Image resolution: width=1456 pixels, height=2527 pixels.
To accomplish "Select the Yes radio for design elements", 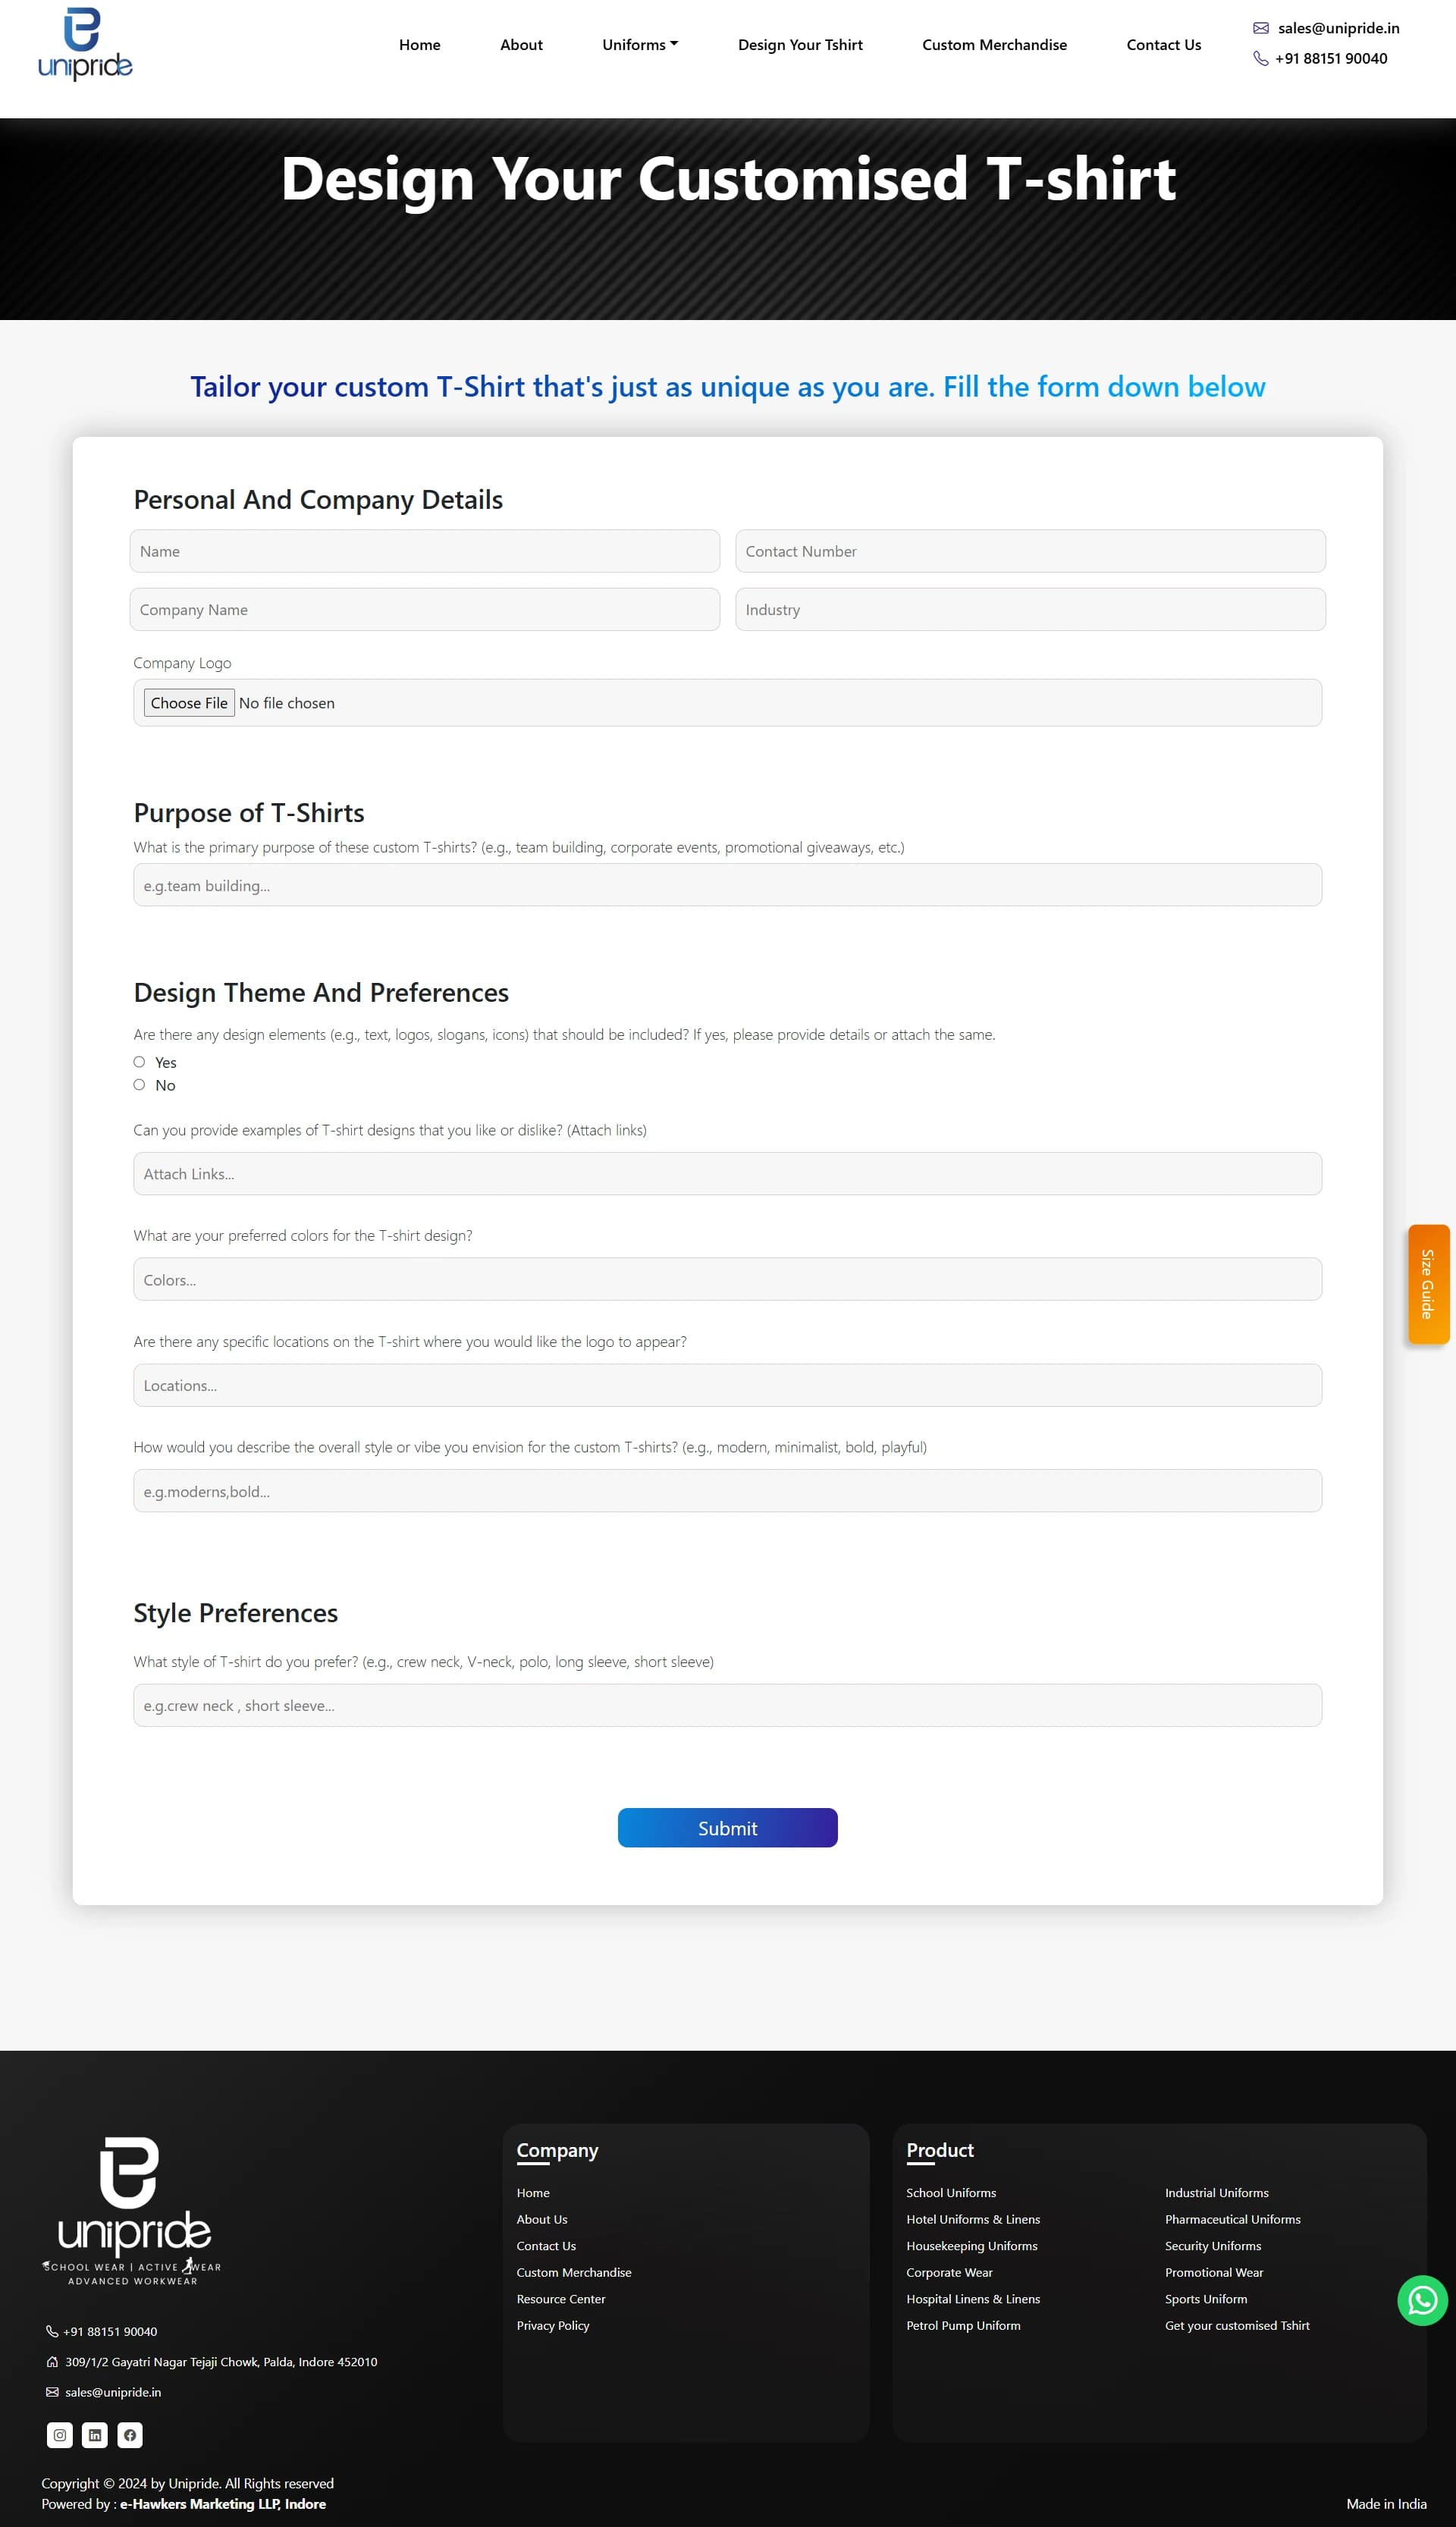I will [x=139, y=1061].
